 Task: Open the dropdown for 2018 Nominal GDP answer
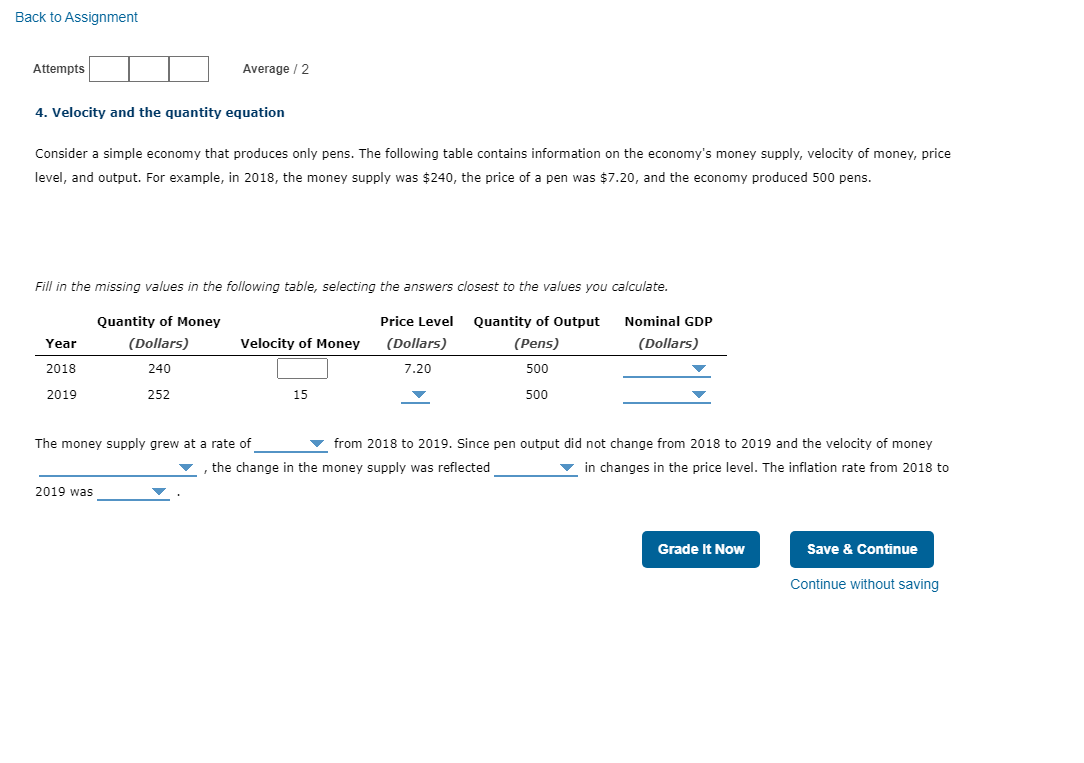point(700,369)
